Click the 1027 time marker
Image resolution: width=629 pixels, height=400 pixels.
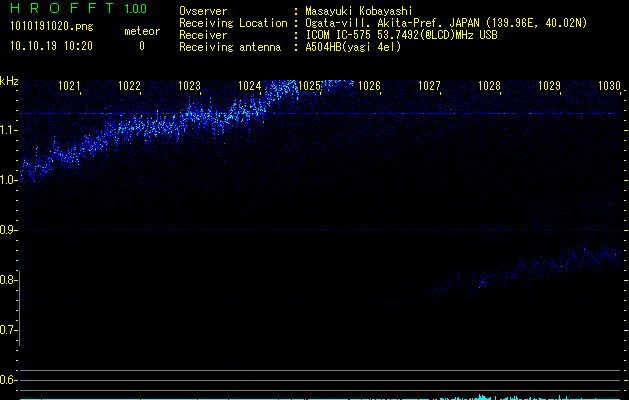[429, 85]
